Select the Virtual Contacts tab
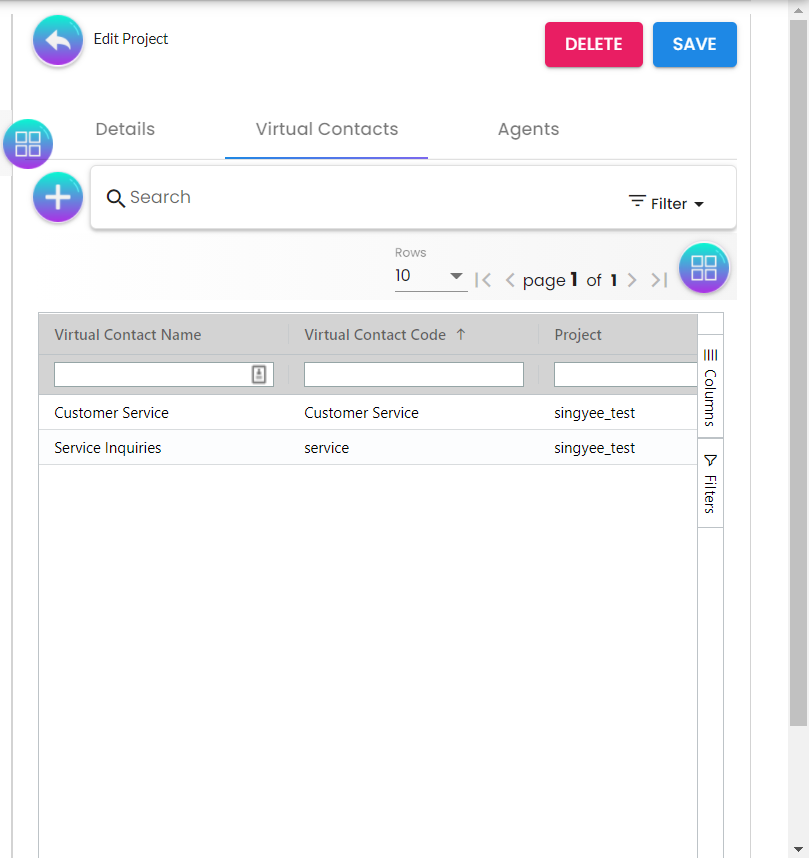The height and width of the screenshot is (858, 809). coord(327,129)
